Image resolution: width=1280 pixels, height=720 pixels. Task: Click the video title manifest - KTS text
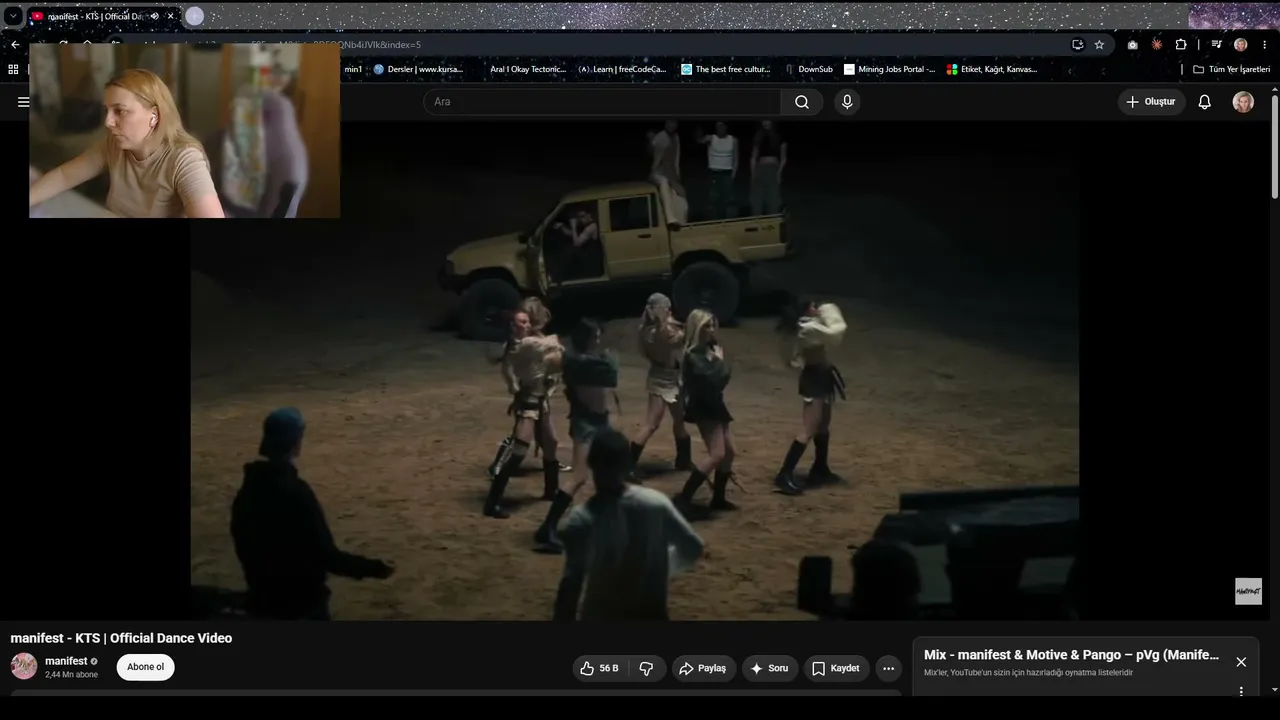[x=121, y=638]
